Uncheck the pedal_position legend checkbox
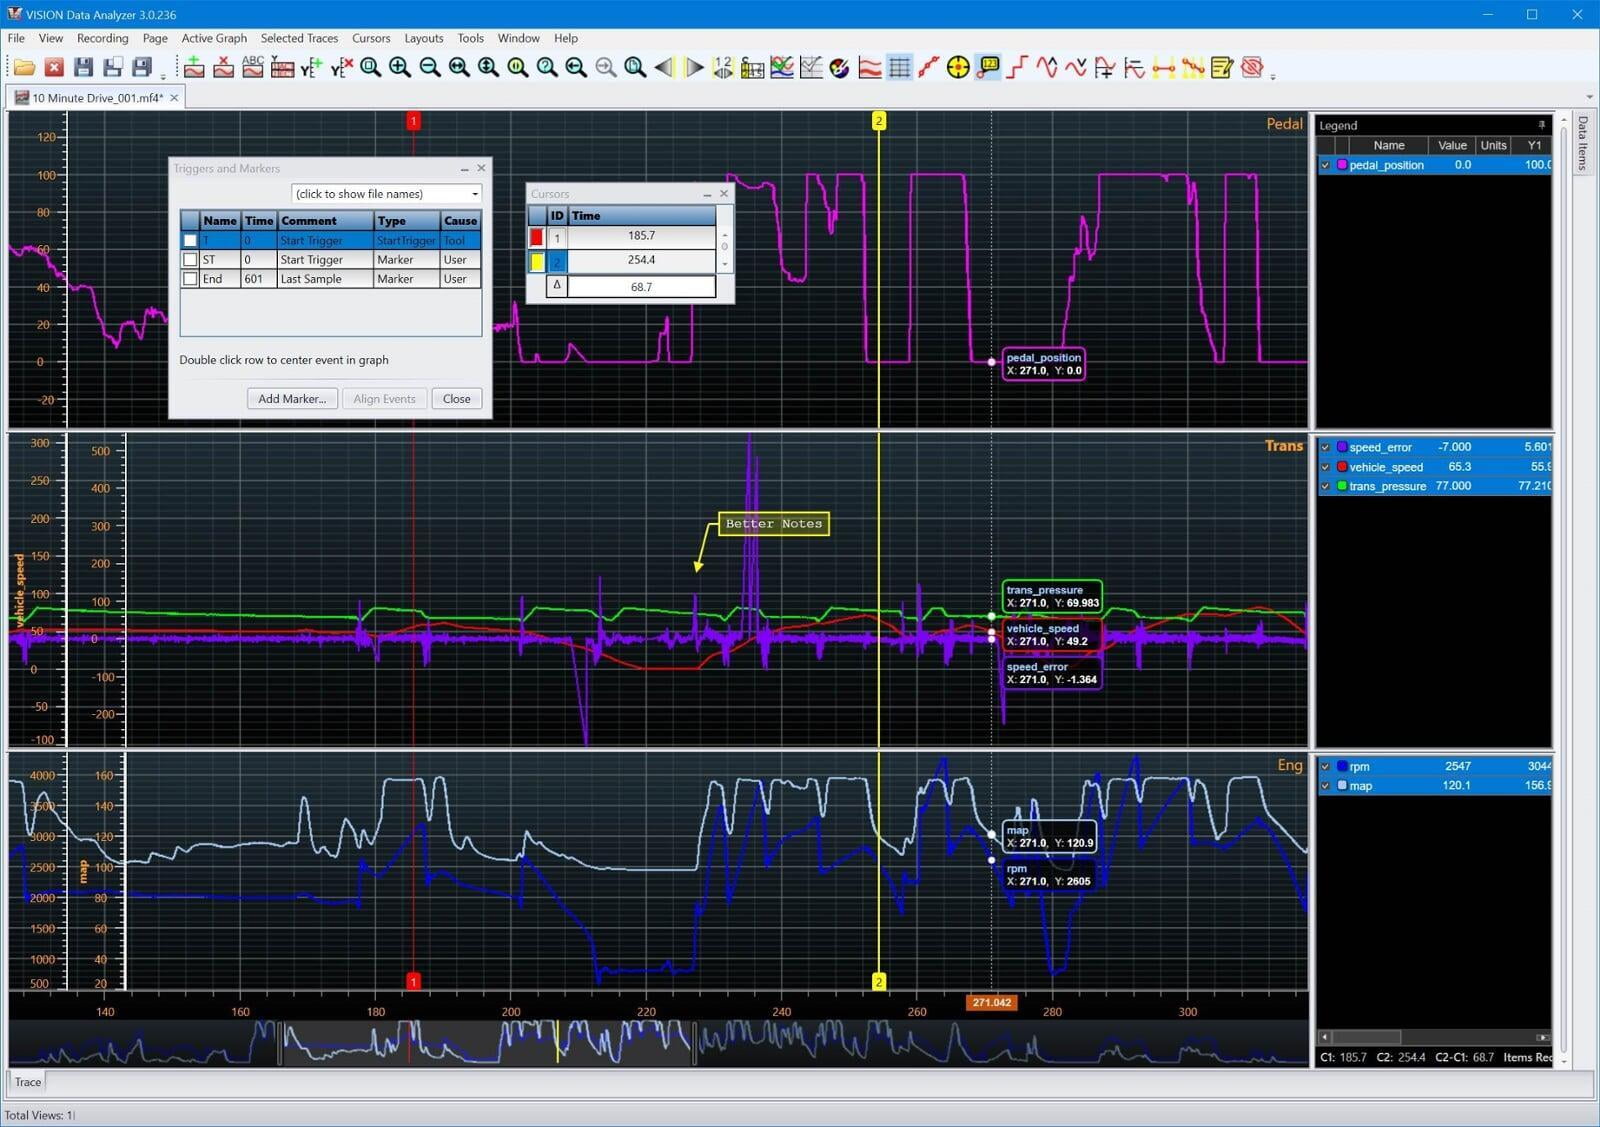 coord(1326,165)
